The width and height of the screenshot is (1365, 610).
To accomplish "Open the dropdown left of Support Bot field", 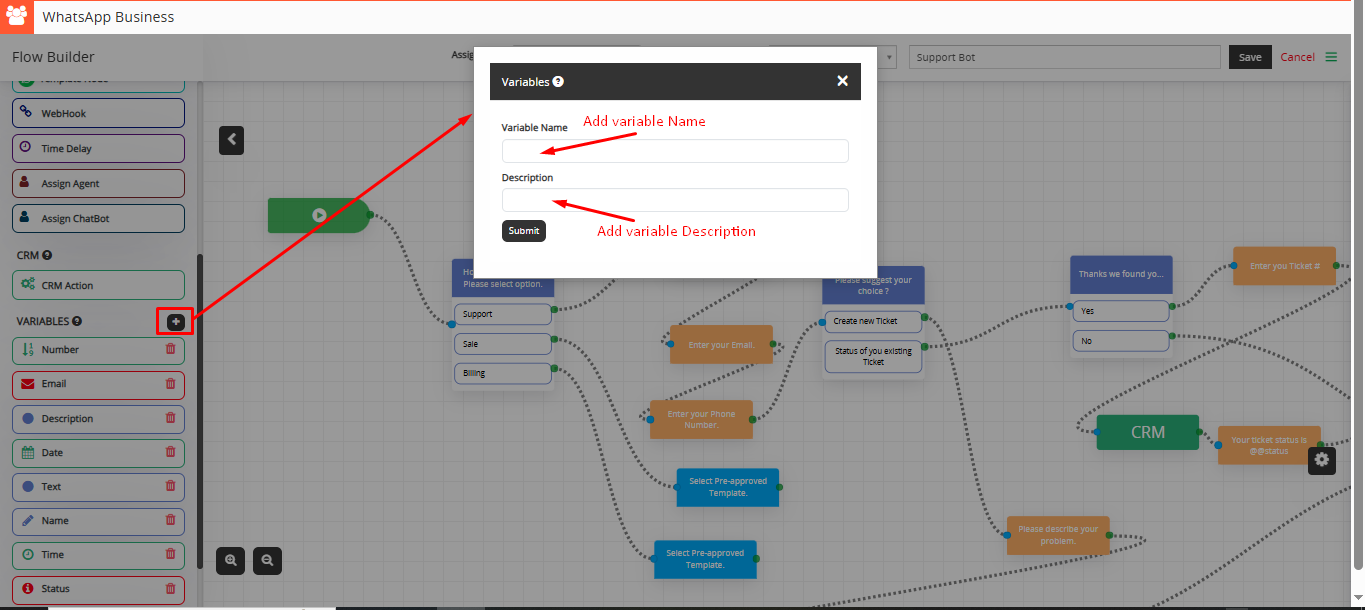I will tap(887, 57).
